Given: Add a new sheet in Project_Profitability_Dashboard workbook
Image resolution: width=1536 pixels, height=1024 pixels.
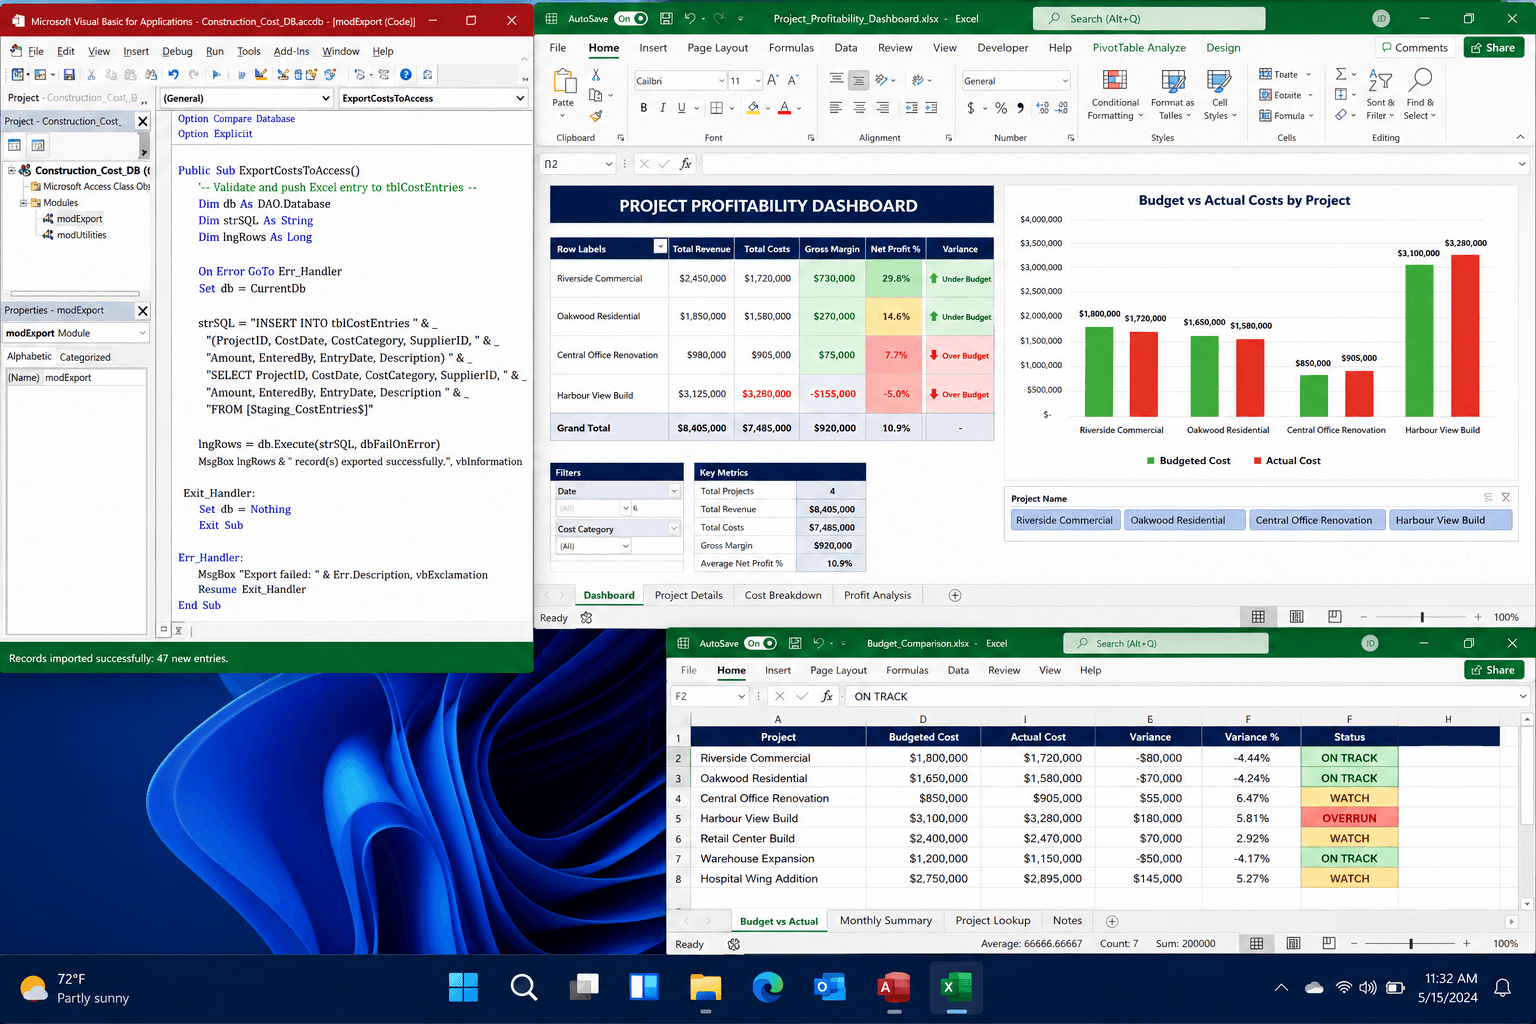Looking at the screenshot, I should pyautogui.click(x=955, y=595).
